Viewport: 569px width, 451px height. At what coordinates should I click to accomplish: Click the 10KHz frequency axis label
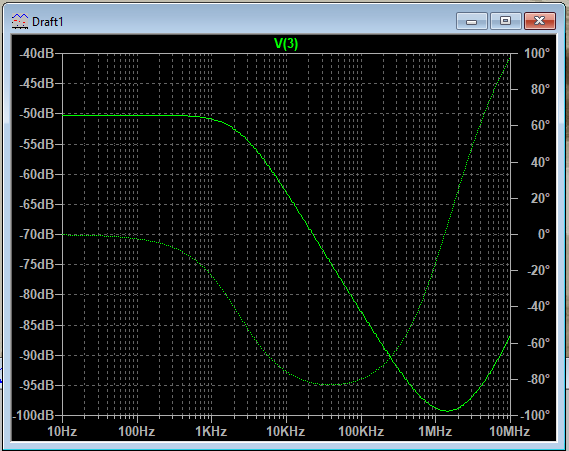(286, 431)
